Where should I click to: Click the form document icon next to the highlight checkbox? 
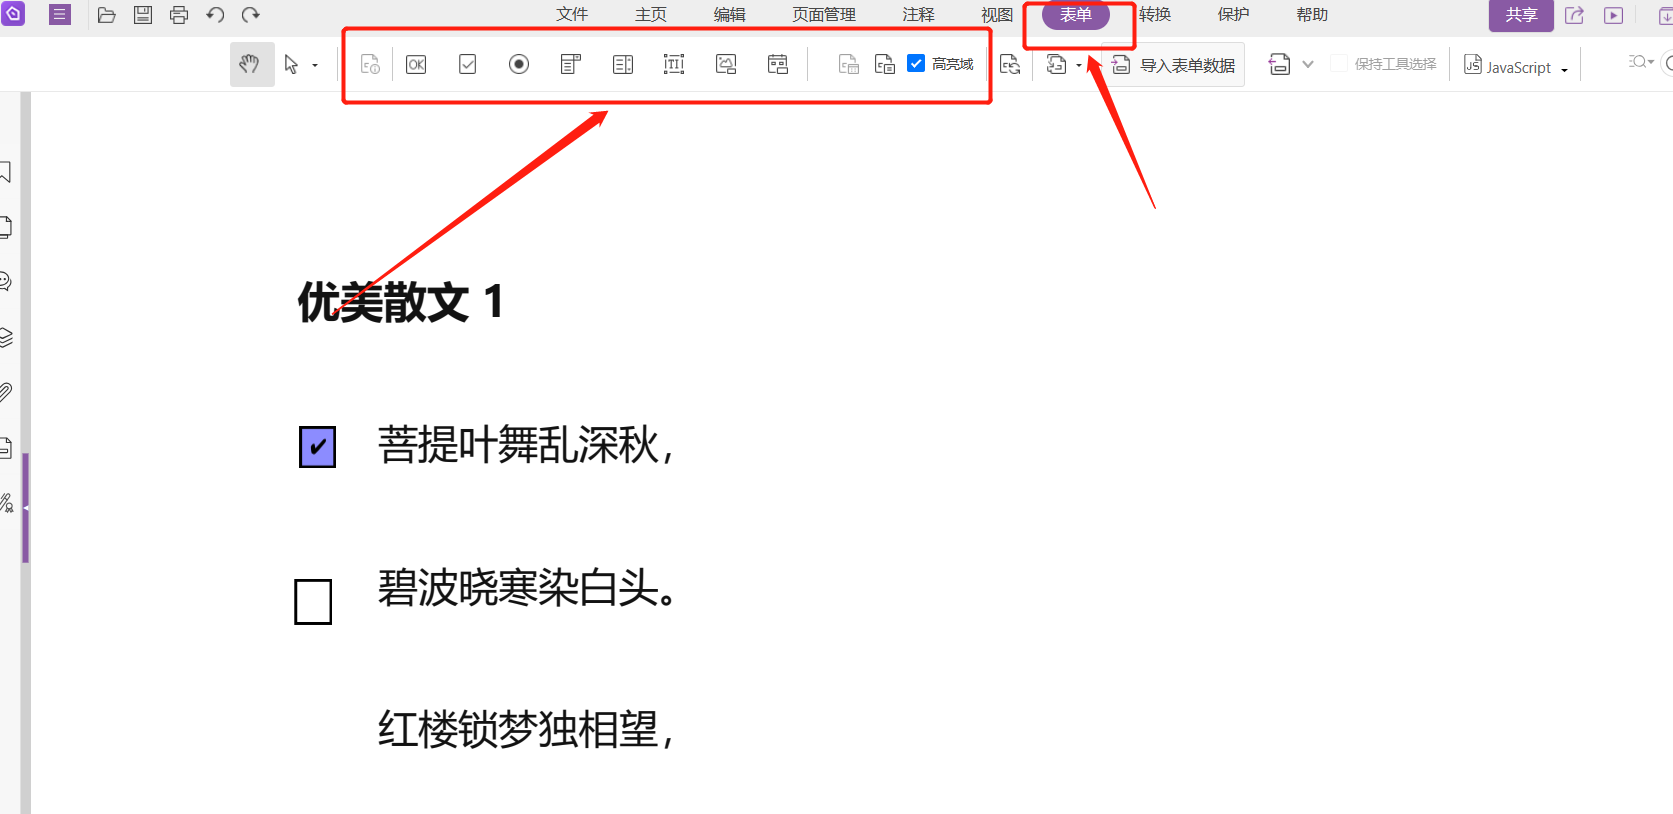point(885,65)
